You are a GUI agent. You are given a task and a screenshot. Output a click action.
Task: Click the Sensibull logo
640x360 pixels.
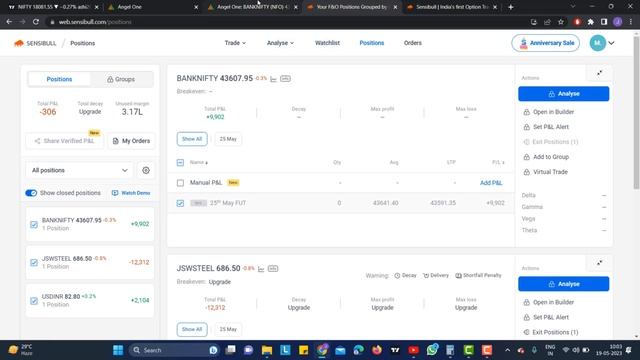click(x=35, y=43)
